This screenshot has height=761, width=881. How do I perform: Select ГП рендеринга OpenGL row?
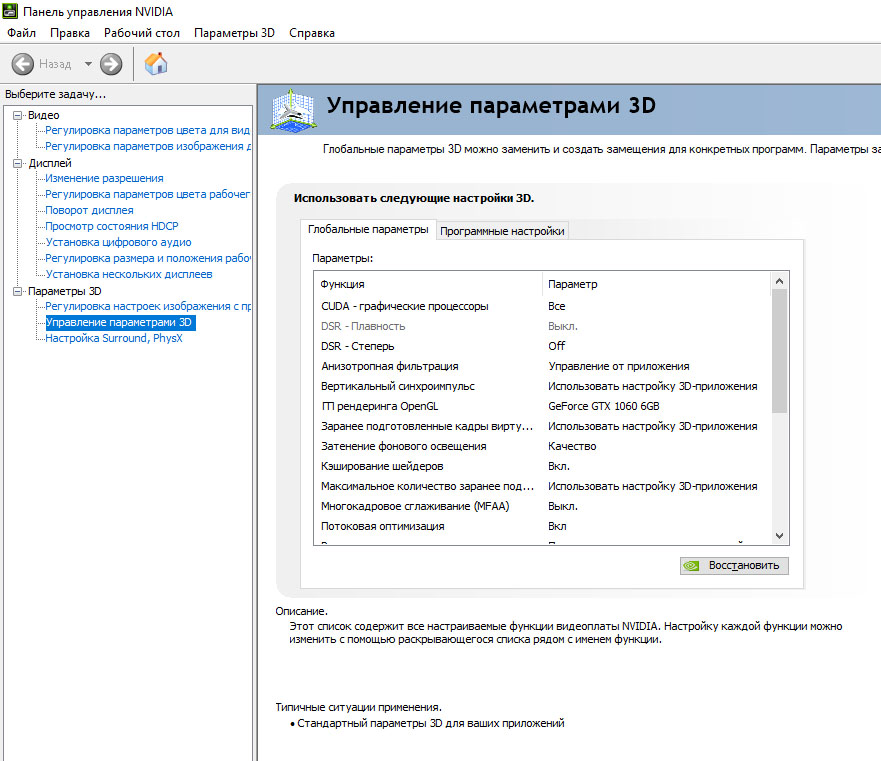coord(542,406)
